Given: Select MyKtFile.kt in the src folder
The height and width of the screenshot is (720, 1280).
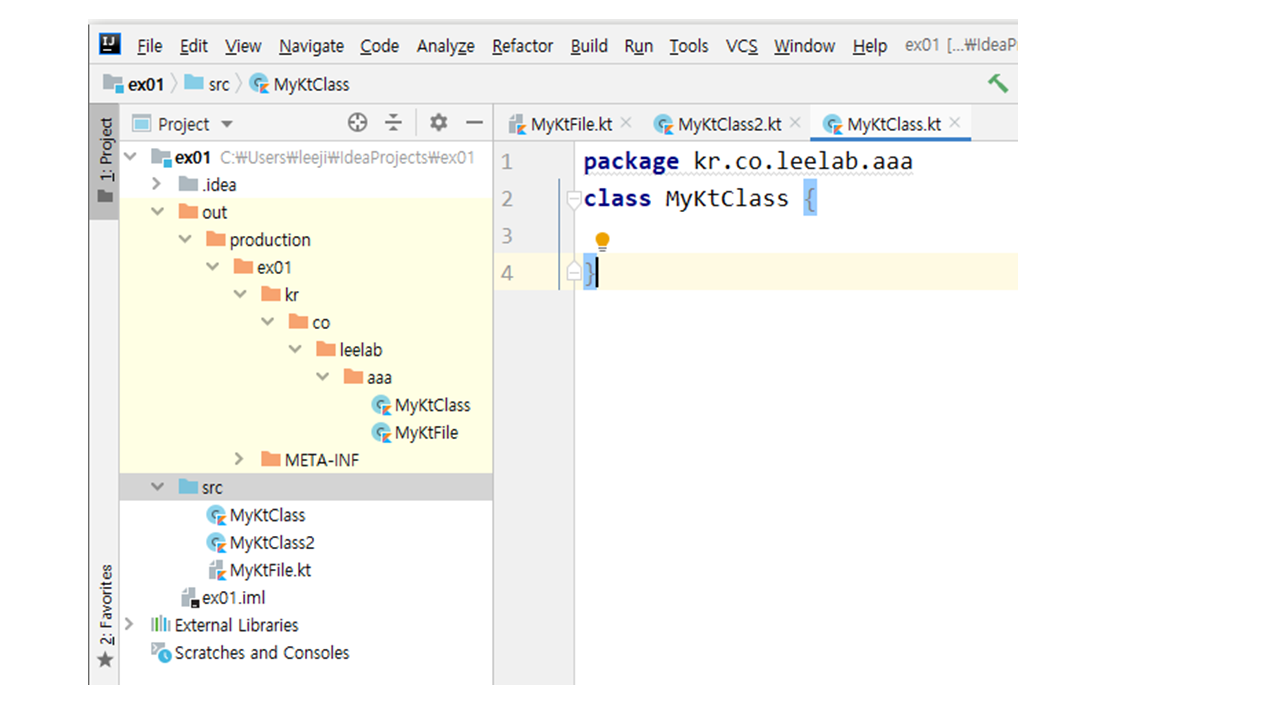Looking at the screenshot, I should [x=270, y=570].
